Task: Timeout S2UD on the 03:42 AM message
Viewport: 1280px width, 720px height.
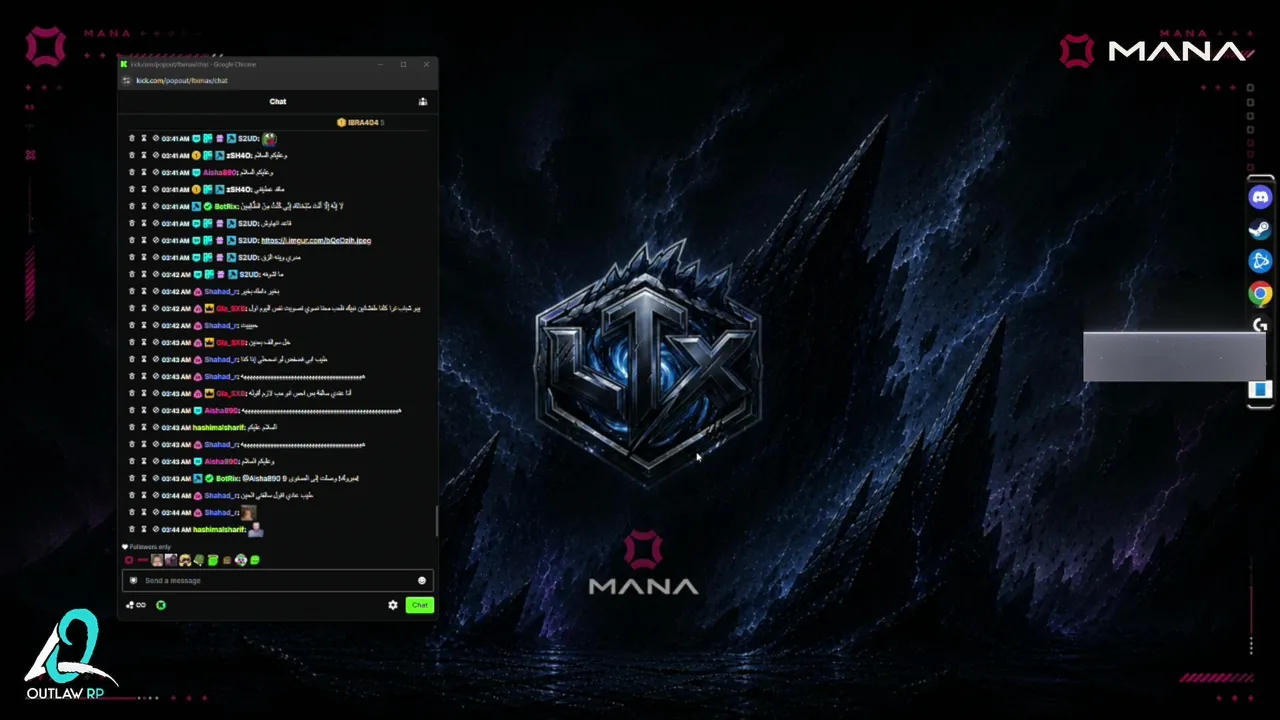Action: coord(144,274)
